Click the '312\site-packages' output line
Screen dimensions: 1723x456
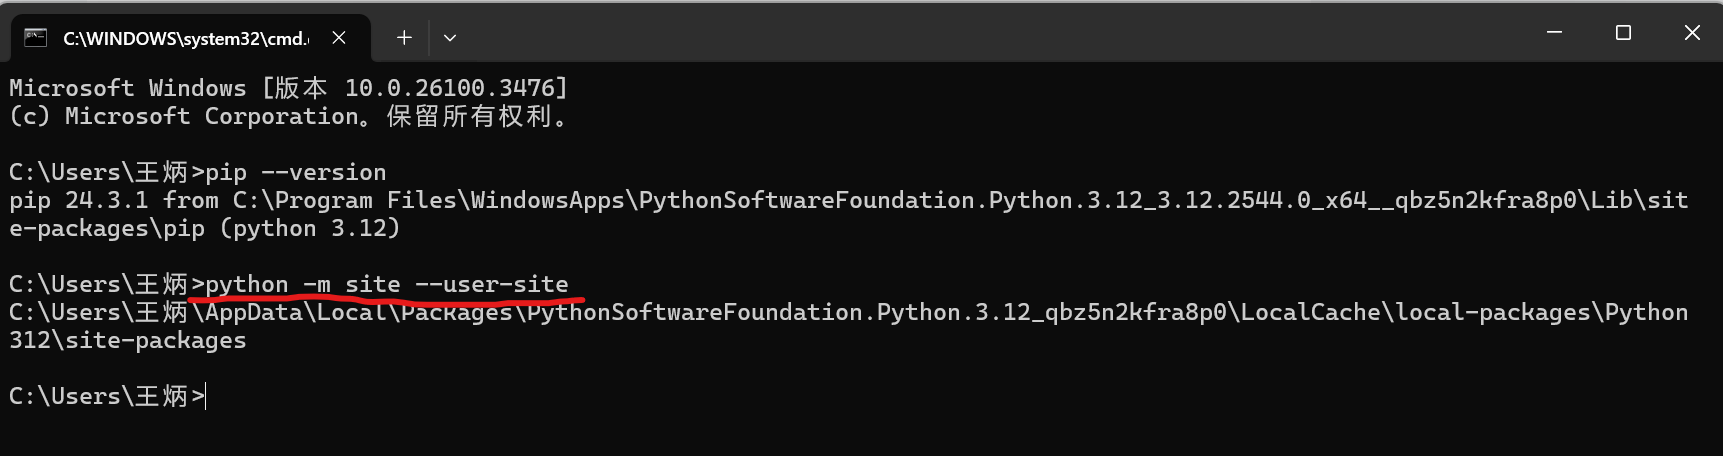[128, 340]
